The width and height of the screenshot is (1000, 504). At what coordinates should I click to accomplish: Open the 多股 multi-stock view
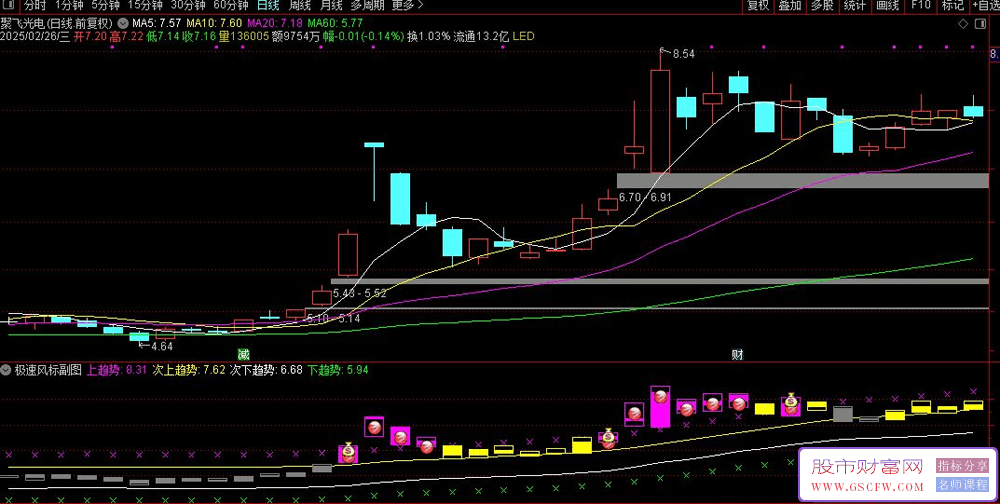click(x=822, y=6)
